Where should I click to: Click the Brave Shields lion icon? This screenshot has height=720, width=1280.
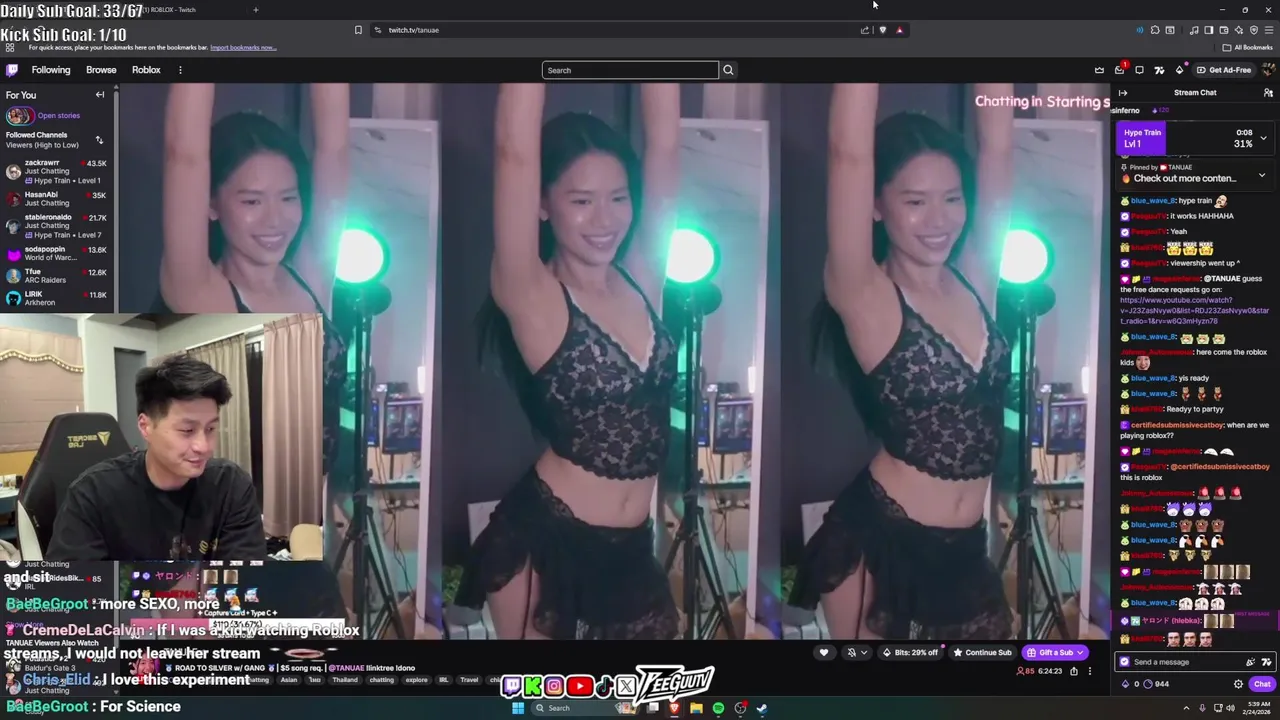coord(882,30)
